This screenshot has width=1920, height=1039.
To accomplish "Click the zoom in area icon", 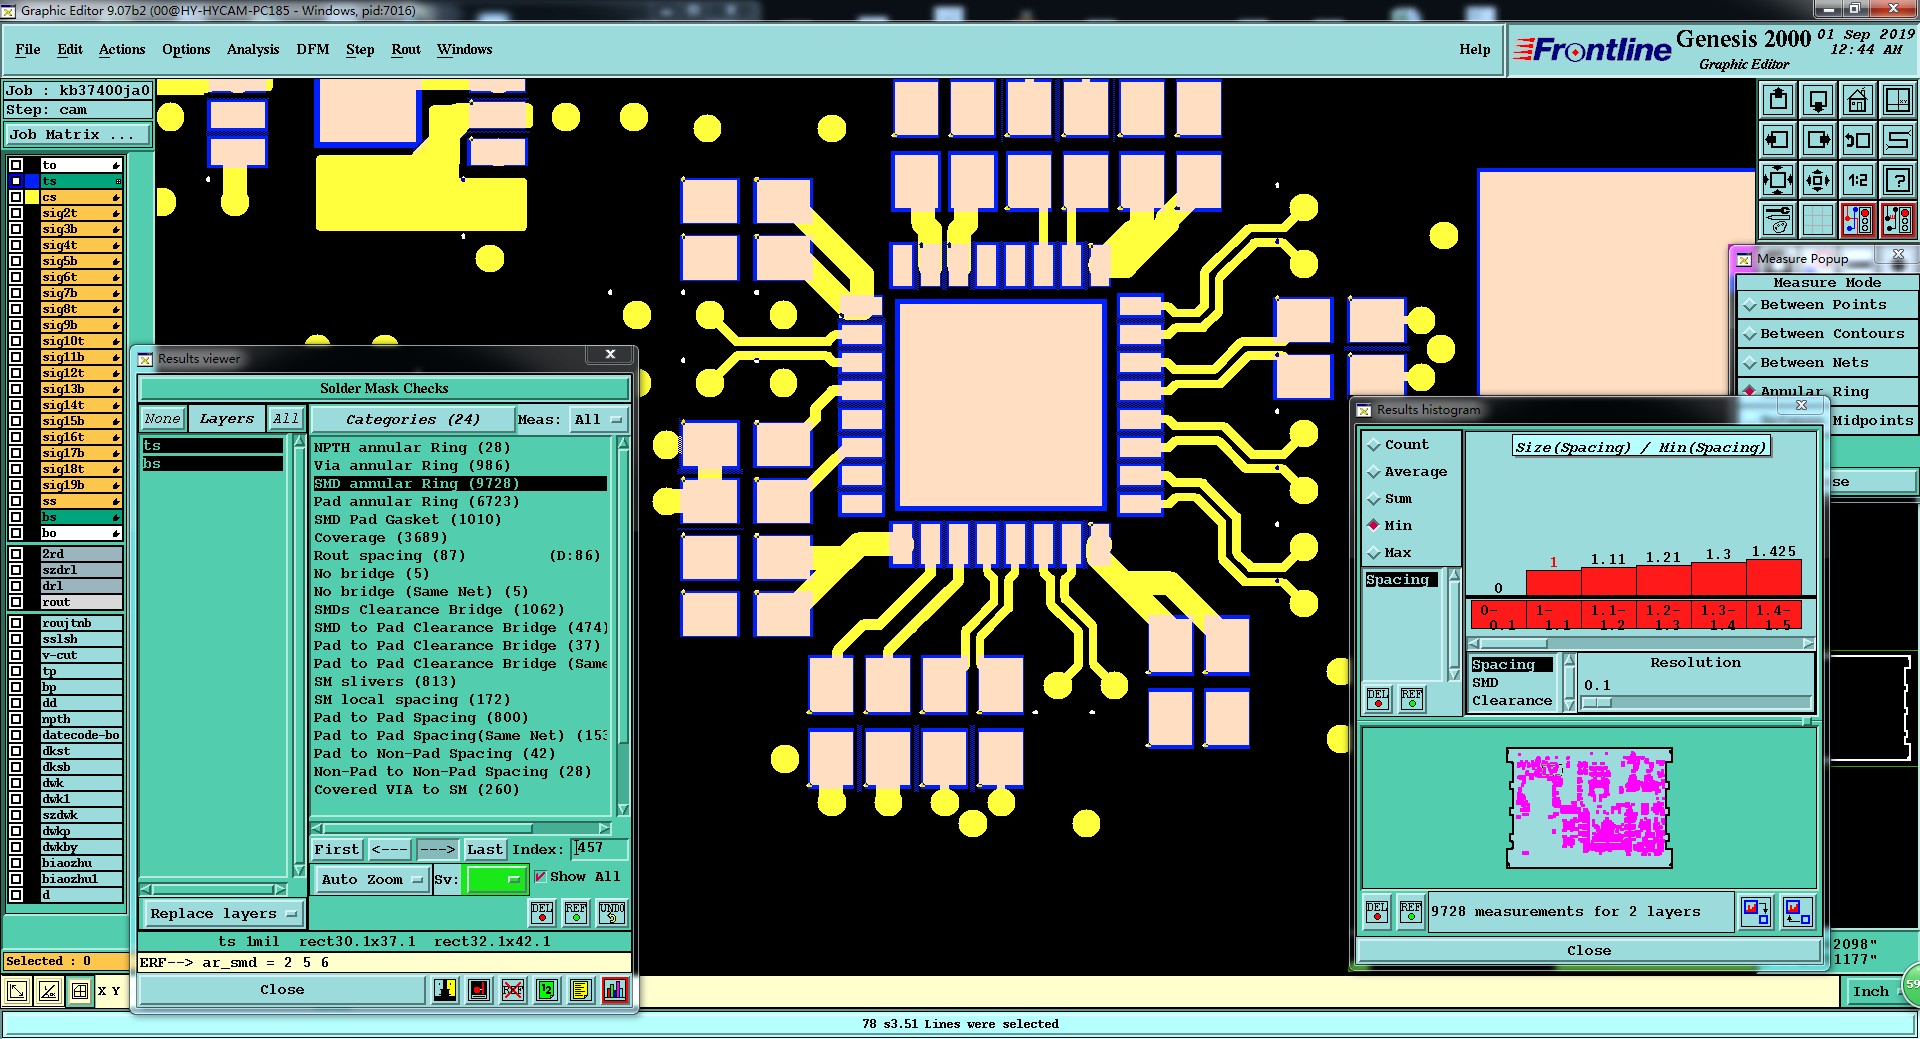I will [x=1778, y=180].
